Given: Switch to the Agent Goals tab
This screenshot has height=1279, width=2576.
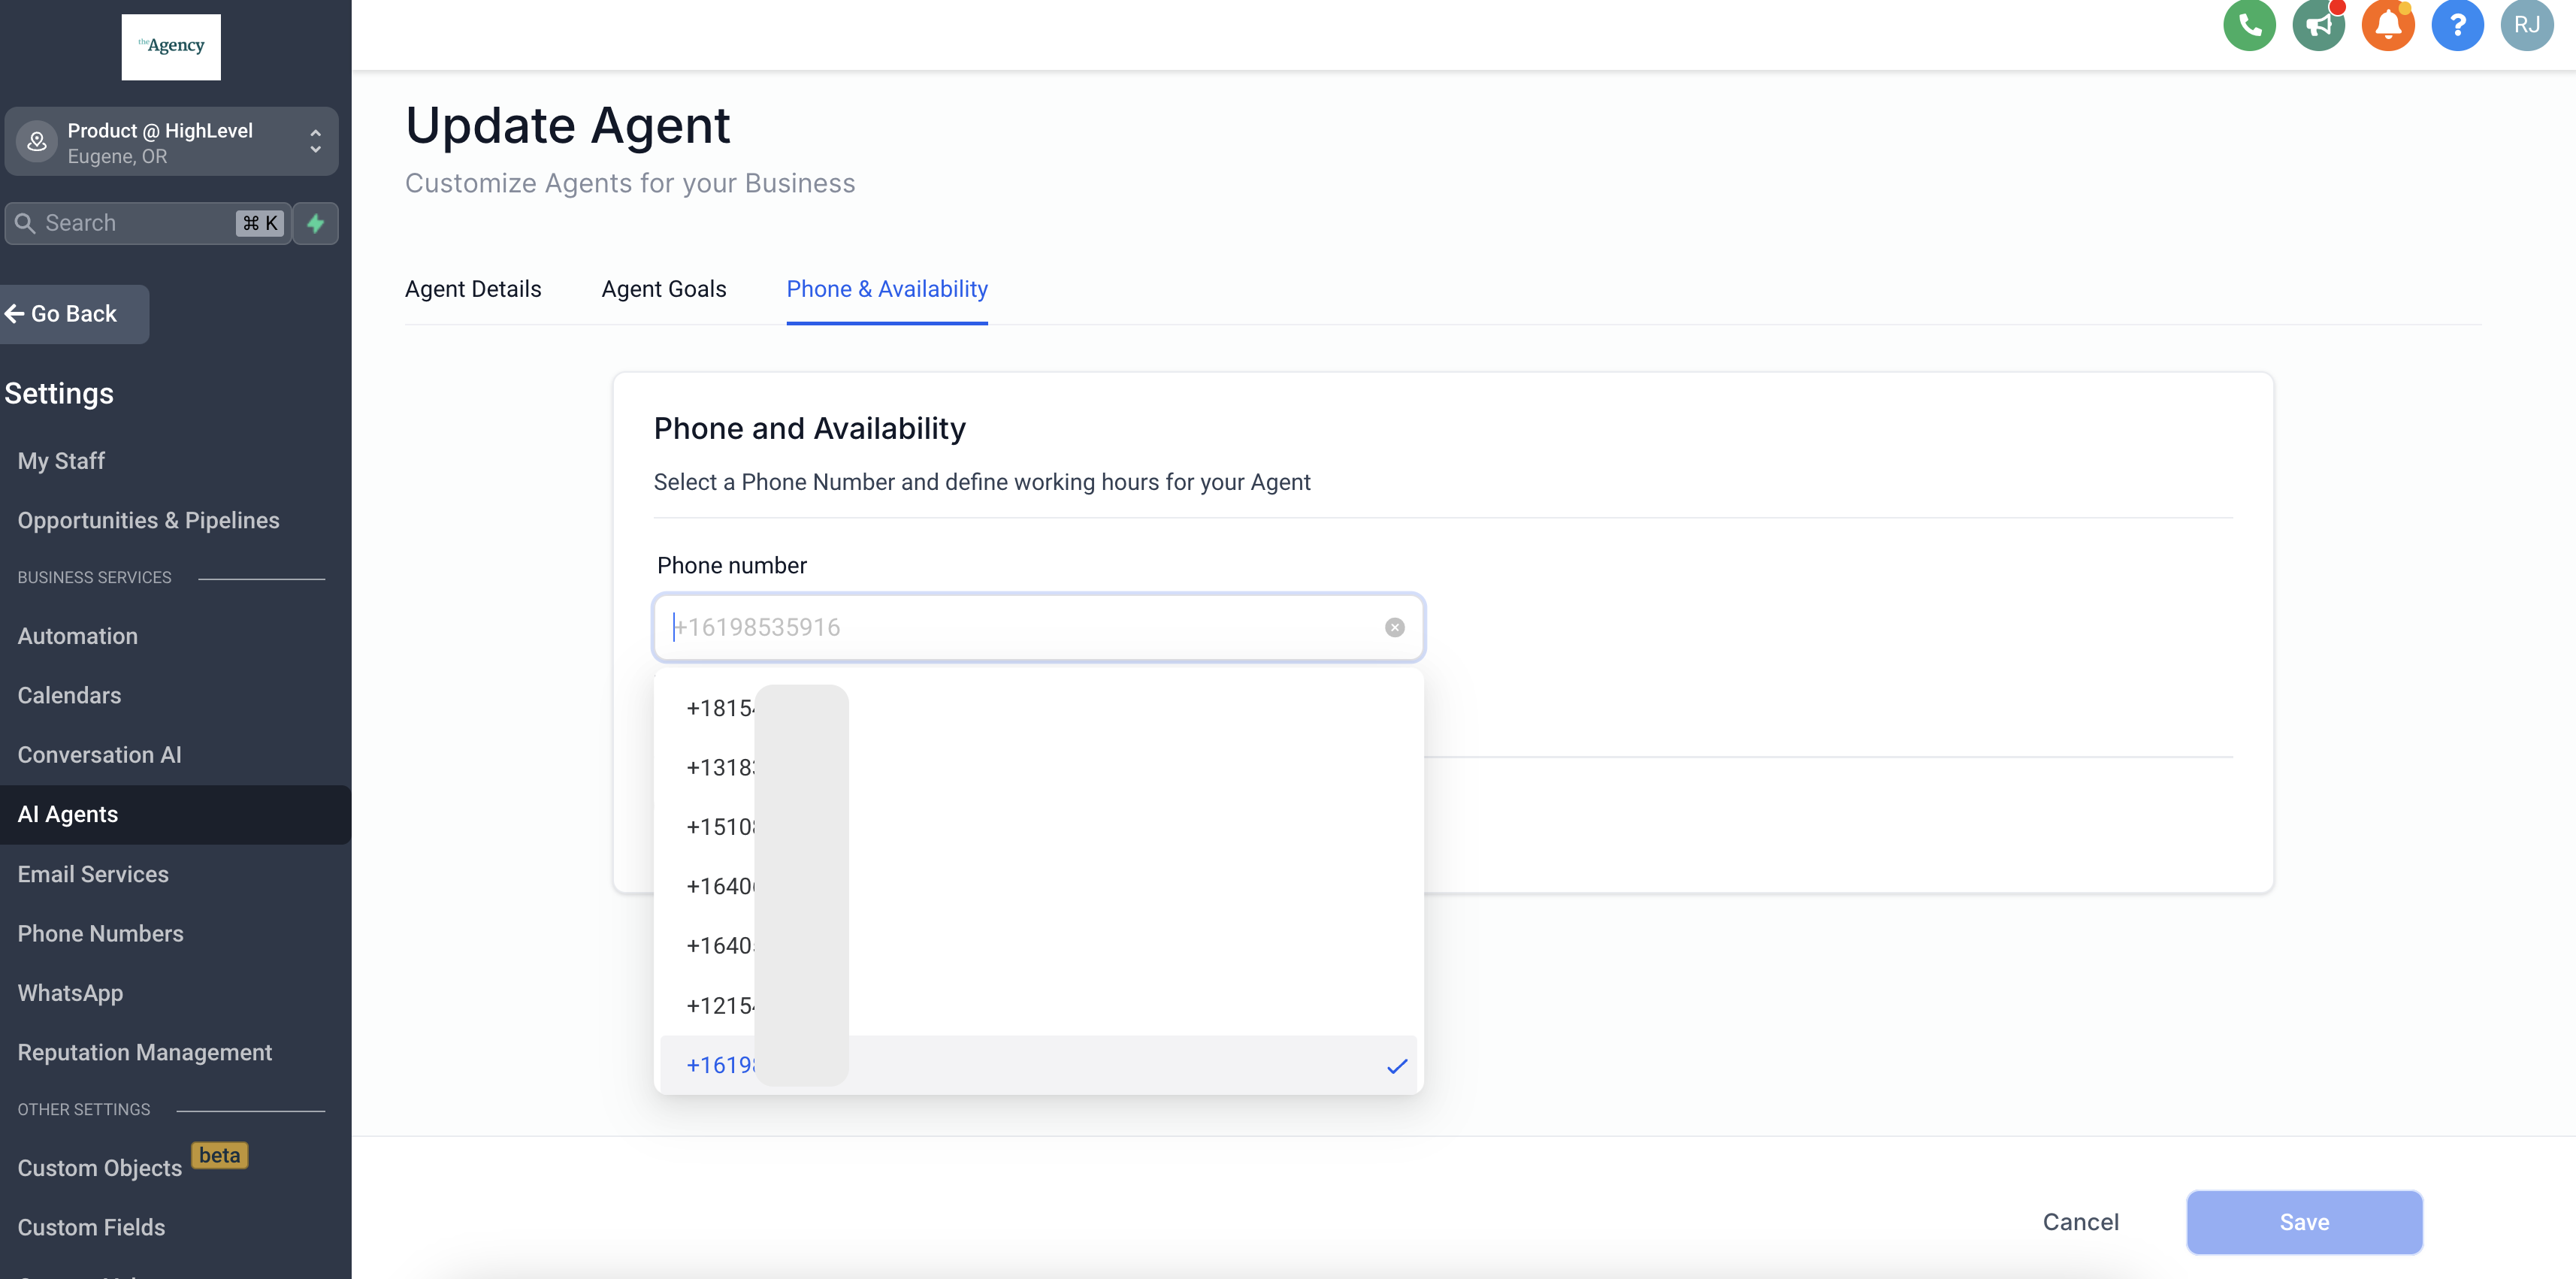Looking at the screenshot, I should [663, 289].
